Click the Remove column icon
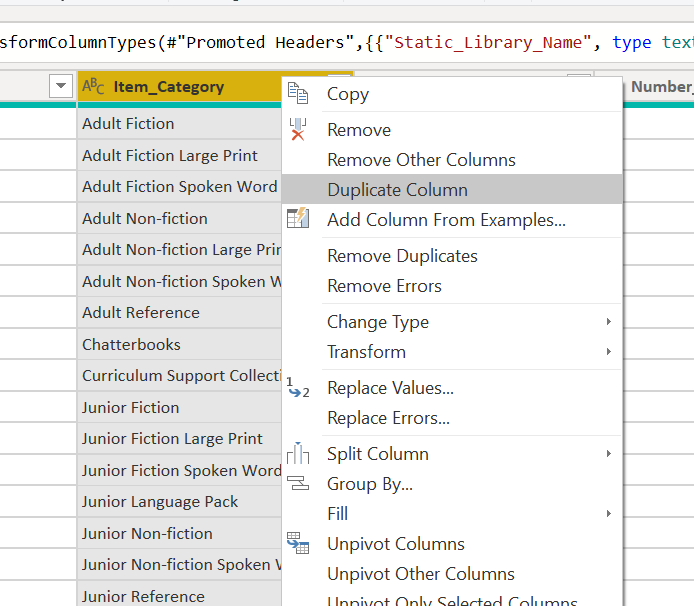694x606 pixels. 297,129
